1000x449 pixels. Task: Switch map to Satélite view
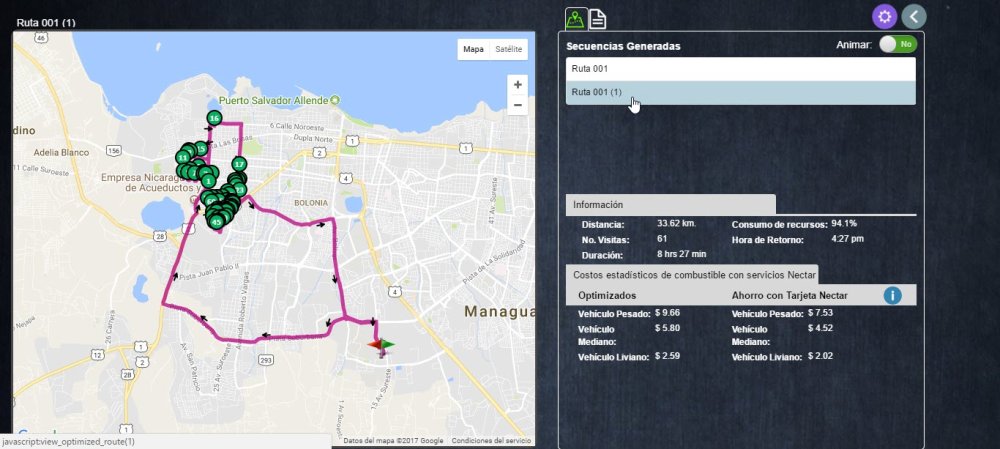click(508, 50)
